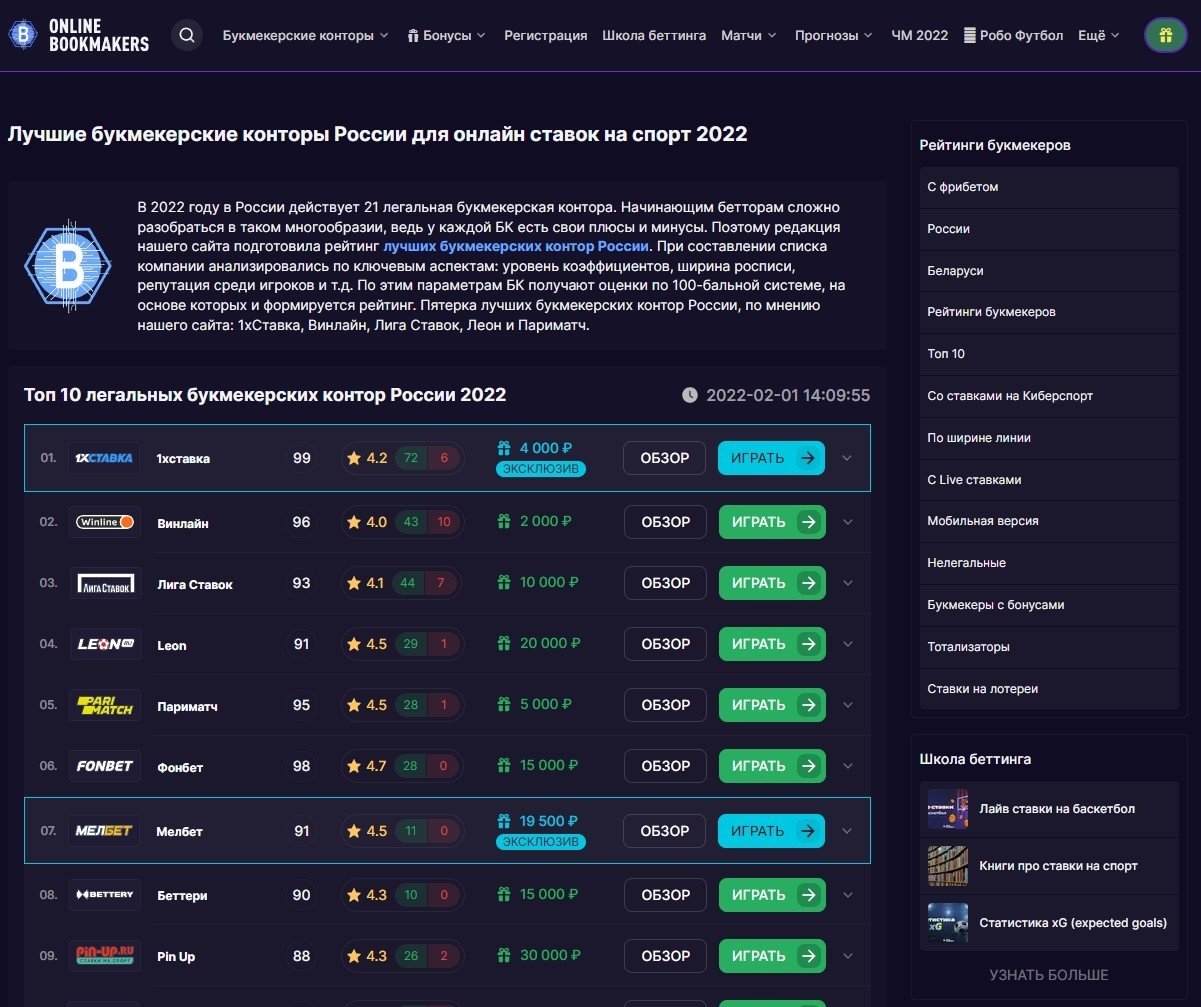Image resolution: width=1201 pixels, height=1007 pixels.
Task: Click the Bettery bookmaker logo
Action: tap(104, 894)
